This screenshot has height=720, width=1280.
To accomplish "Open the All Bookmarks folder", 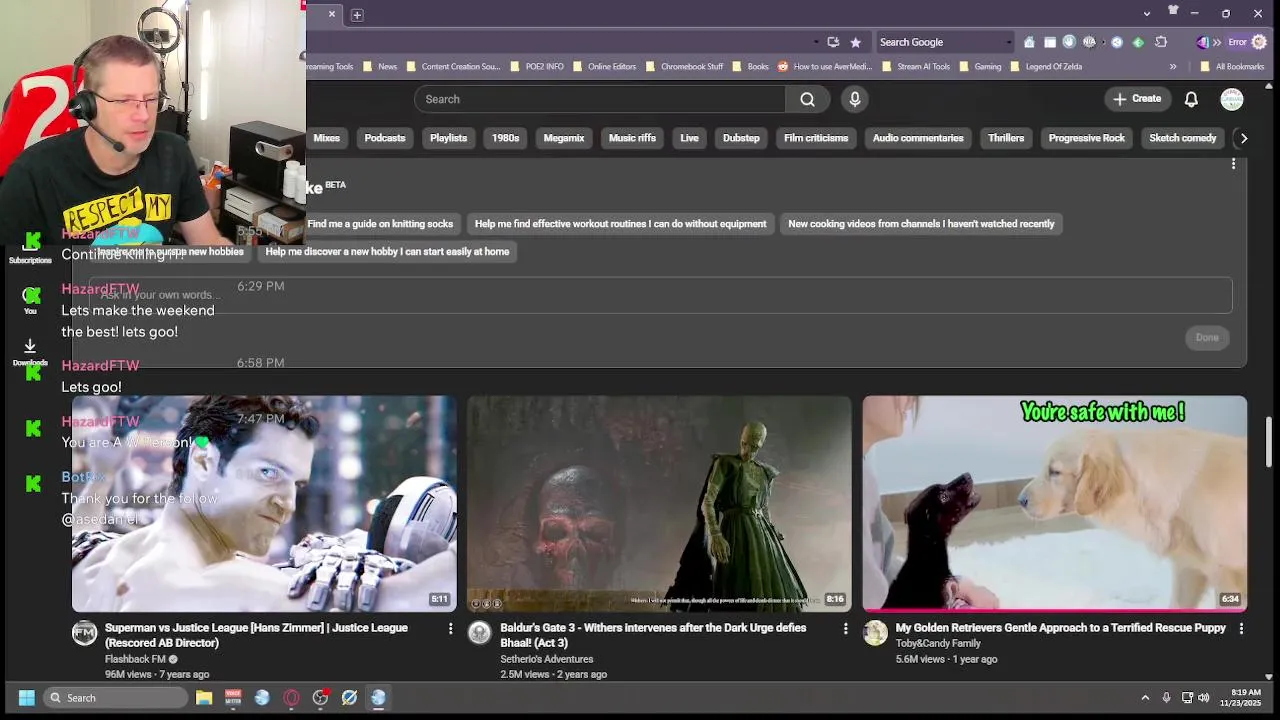I will pyautogui.click(x=1232, y=66).
